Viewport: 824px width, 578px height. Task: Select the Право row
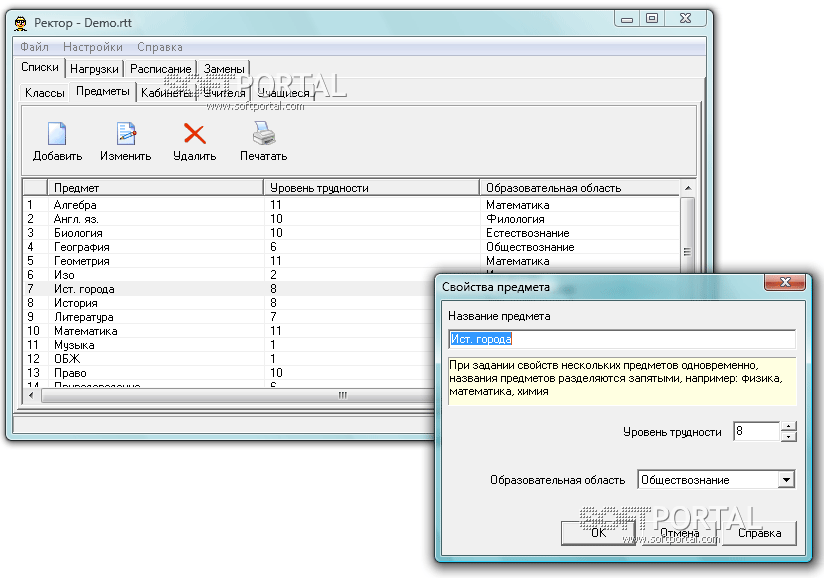[x=229, y=373]
